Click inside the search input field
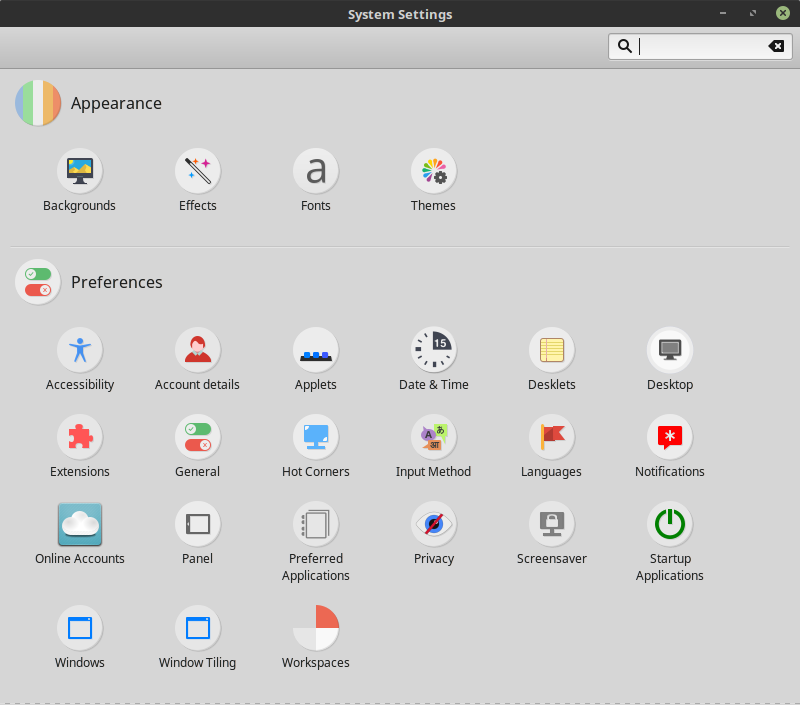Screen dimensions: 800x705 click(x=700, y=46)
